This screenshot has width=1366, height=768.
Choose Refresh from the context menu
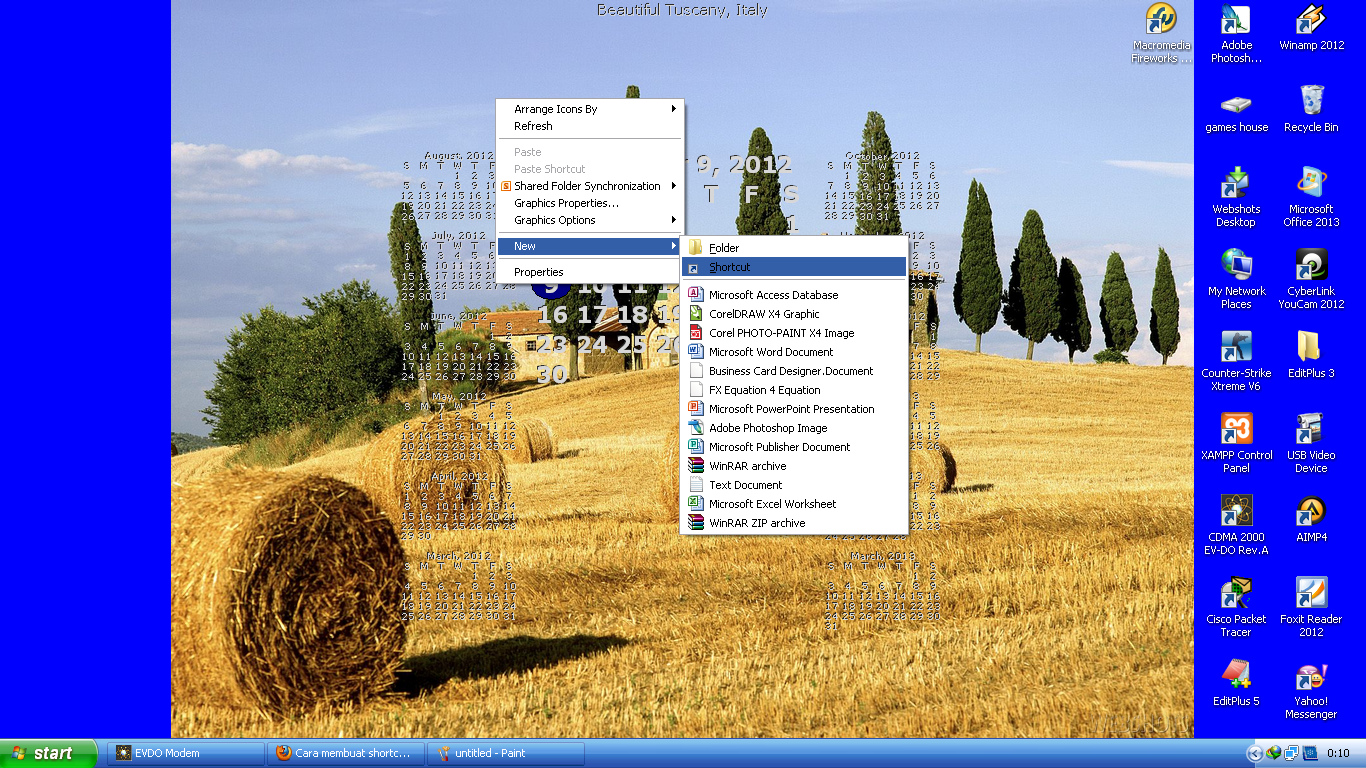(x=590, y=126)
